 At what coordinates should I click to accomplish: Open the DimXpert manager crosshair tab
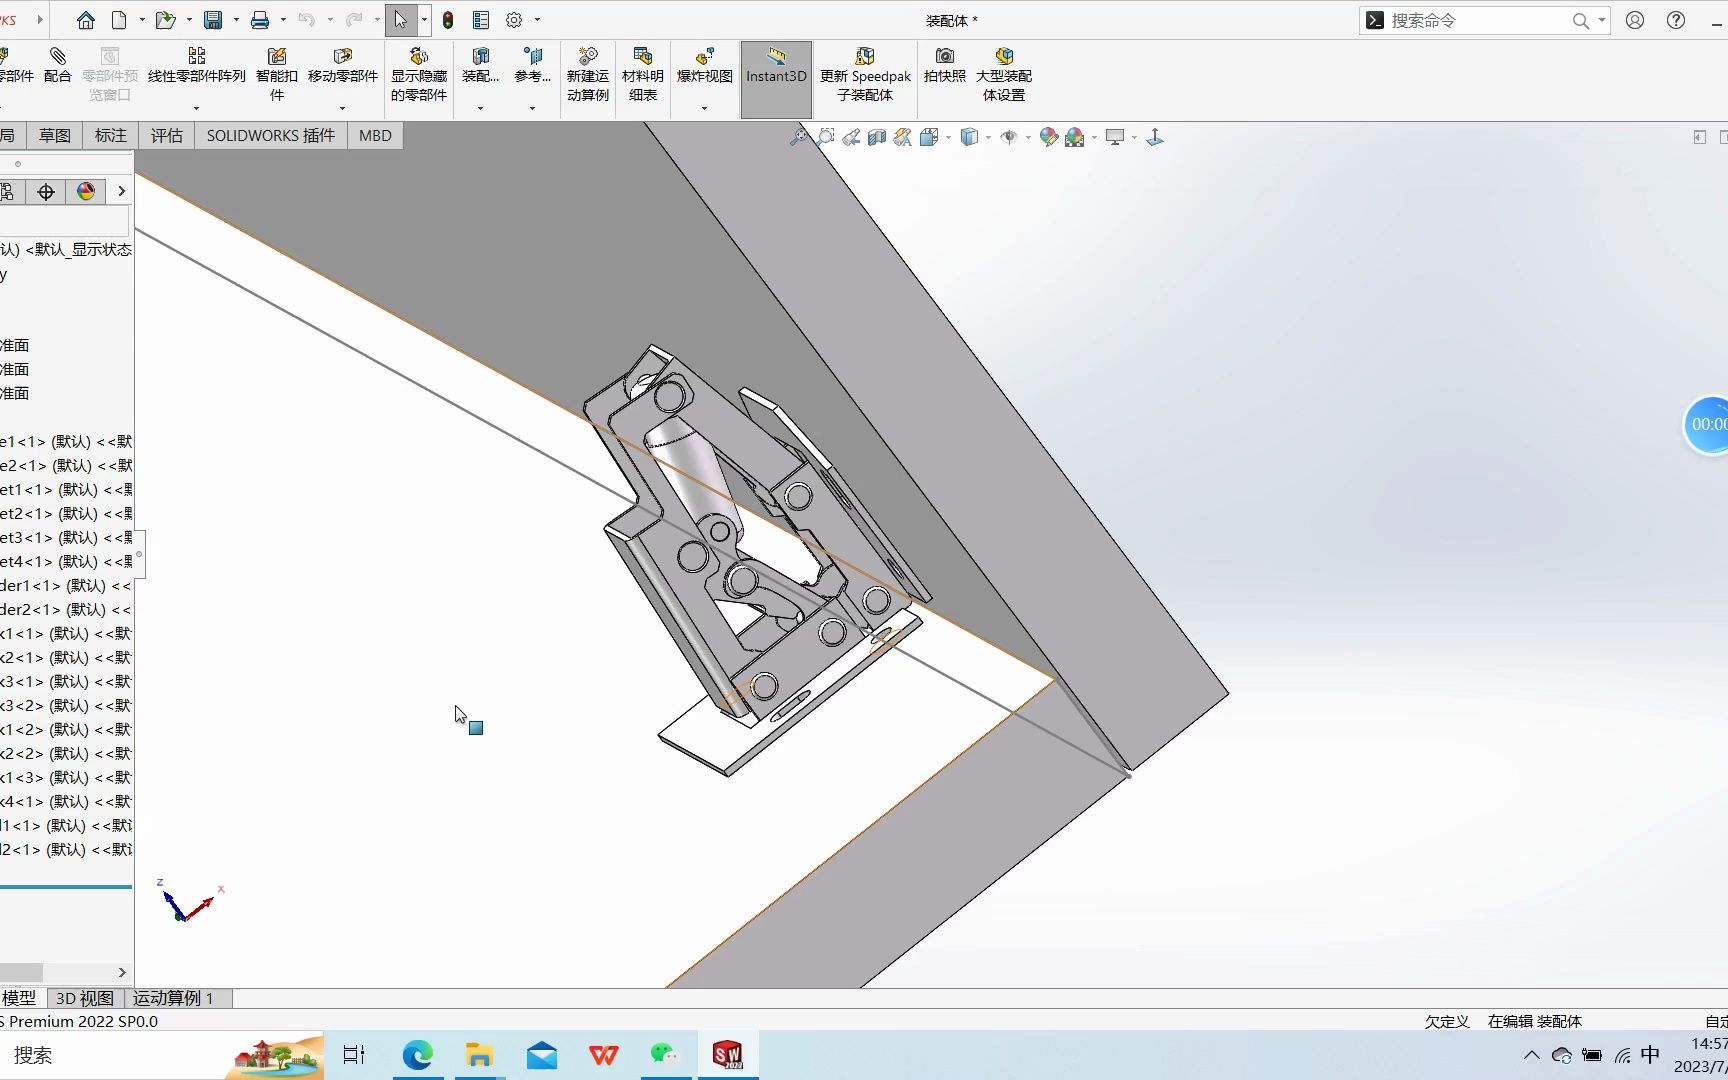46,192
